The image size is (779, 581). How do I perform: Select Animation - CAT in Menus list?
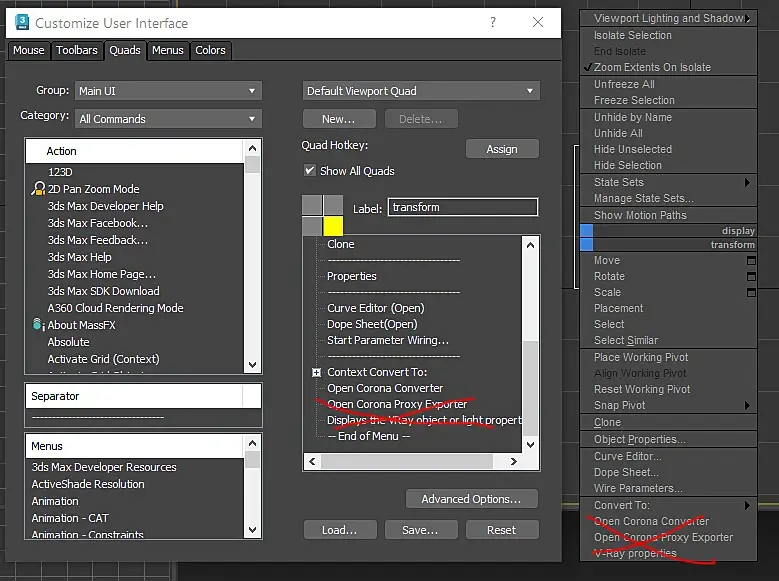pos(70,518)
